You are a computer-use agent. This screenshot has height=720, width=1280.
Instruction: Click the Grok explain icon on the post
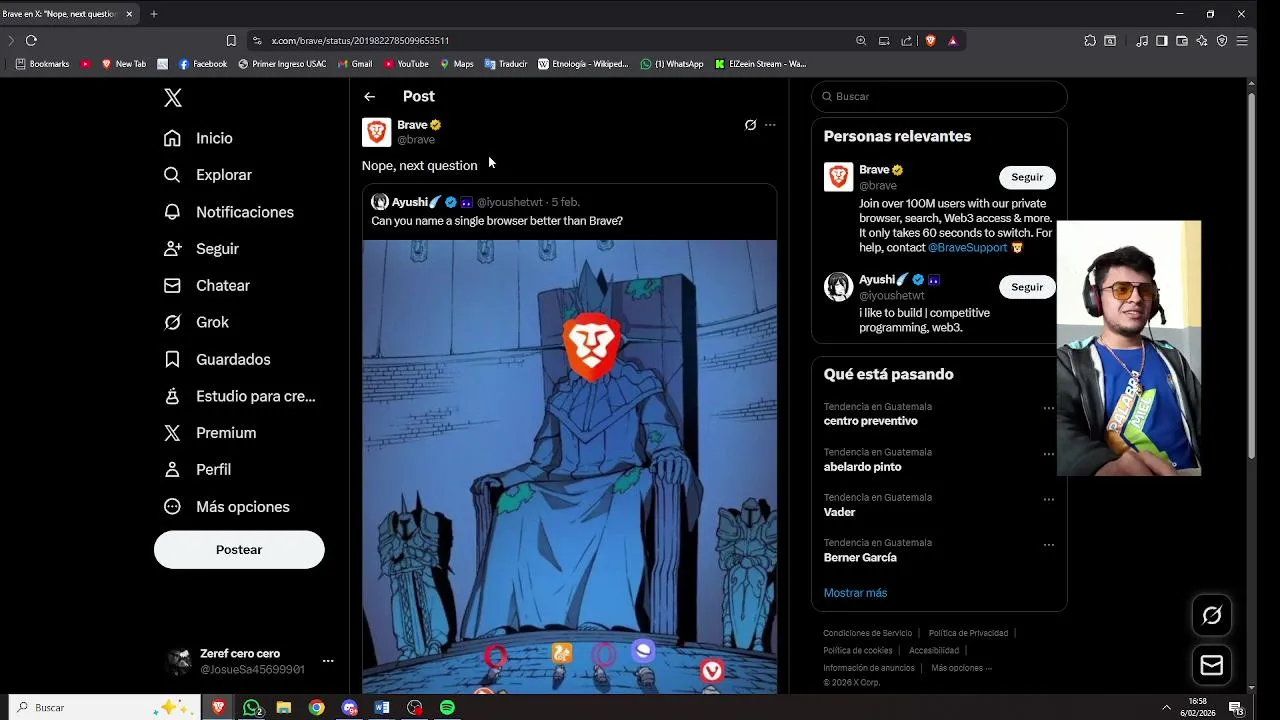coord(750,125)
